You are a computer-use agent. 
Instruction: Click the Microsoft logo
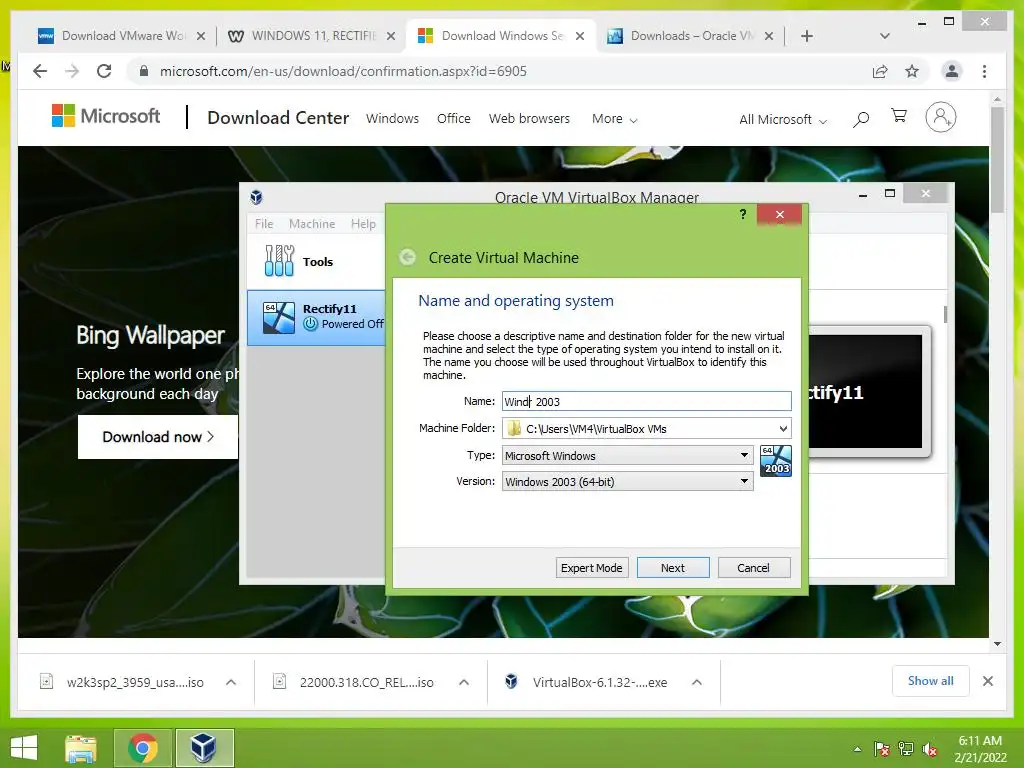tap(106, 116)
